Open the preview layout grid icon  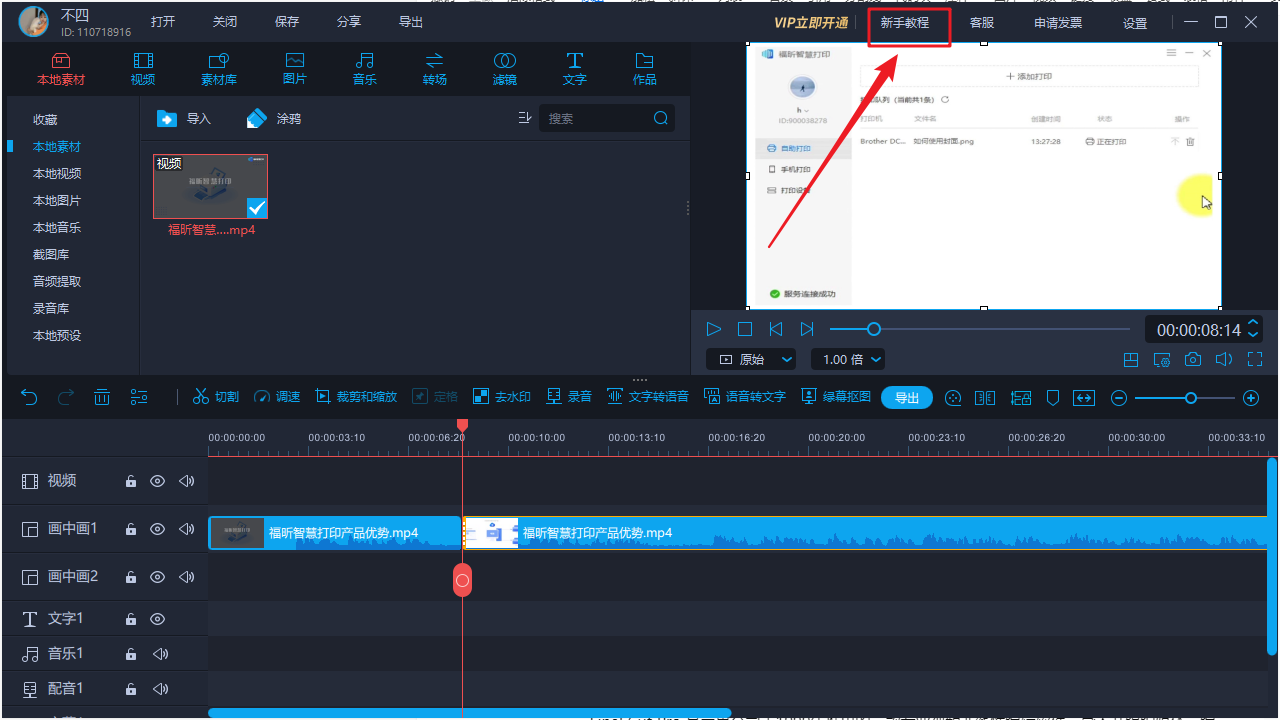[x=1131, y=360]
